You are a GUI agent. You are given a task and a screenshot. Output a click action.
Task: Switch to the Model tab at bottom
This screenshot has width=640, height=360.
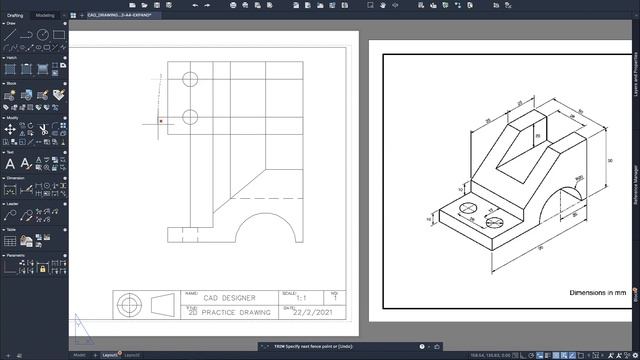(79, 355)
